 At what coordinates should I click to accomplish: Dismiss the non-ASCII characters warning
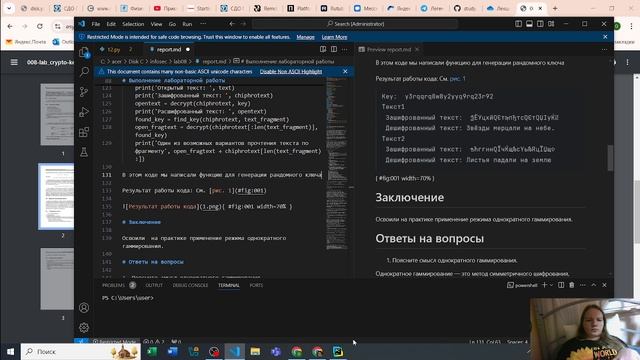click(345, 71)
